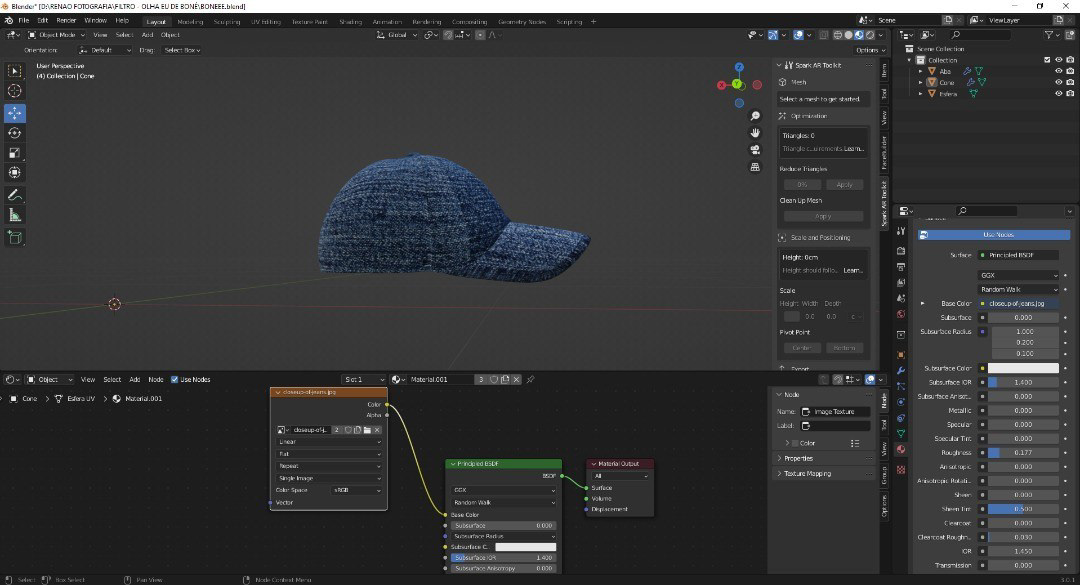1080x585 pixels.
Task: Toggle camera view from viewport gizmo
Action: (x=755, y=149)
